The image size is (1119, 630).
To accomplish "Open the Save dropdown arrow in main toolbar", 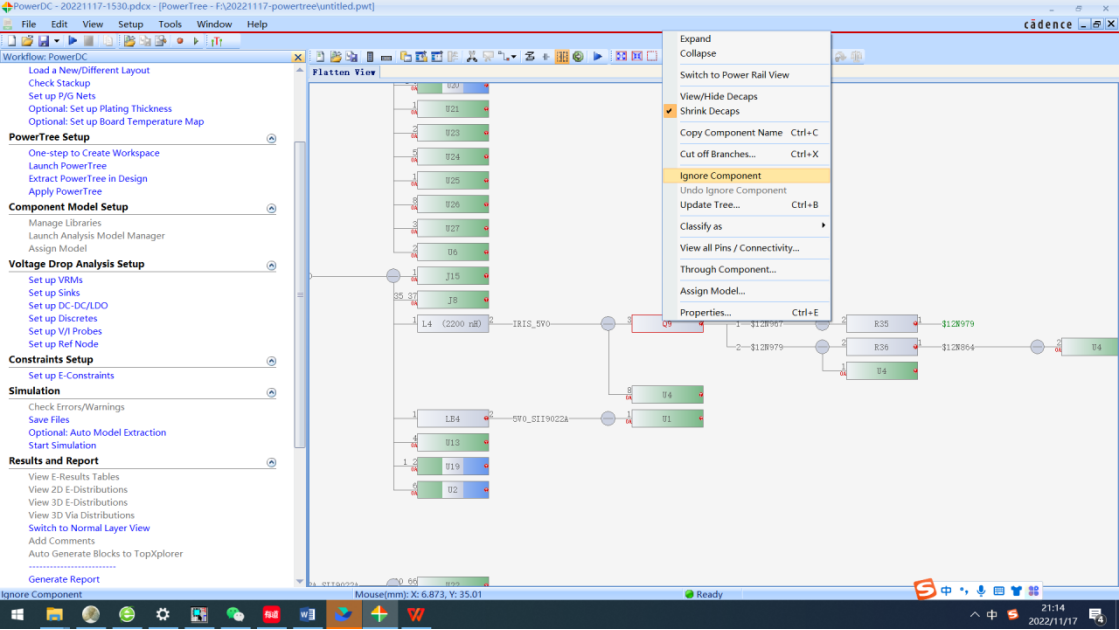I will [x=56, y=41].
